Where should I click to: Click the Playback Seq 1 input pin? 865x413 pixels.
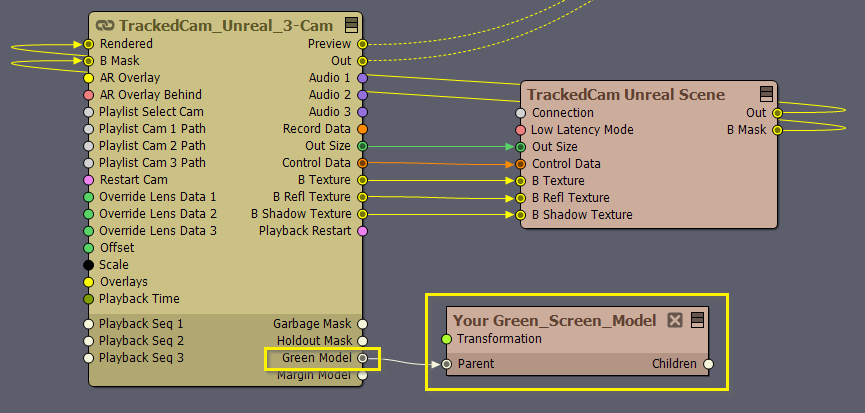(88, 324)
